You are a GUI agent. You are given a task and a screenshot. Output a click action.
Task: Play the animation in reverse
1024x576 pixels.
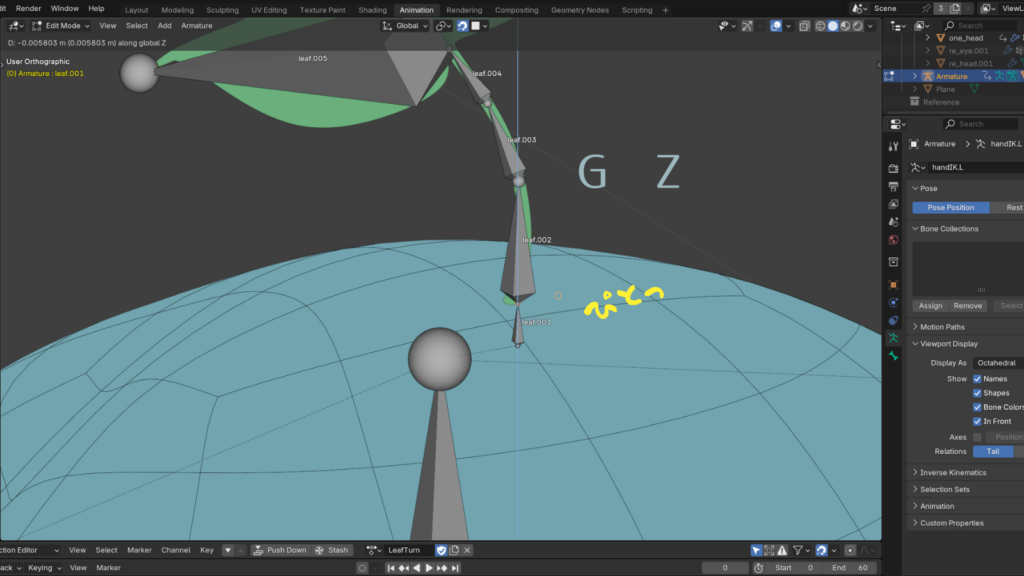coord(417,568)
